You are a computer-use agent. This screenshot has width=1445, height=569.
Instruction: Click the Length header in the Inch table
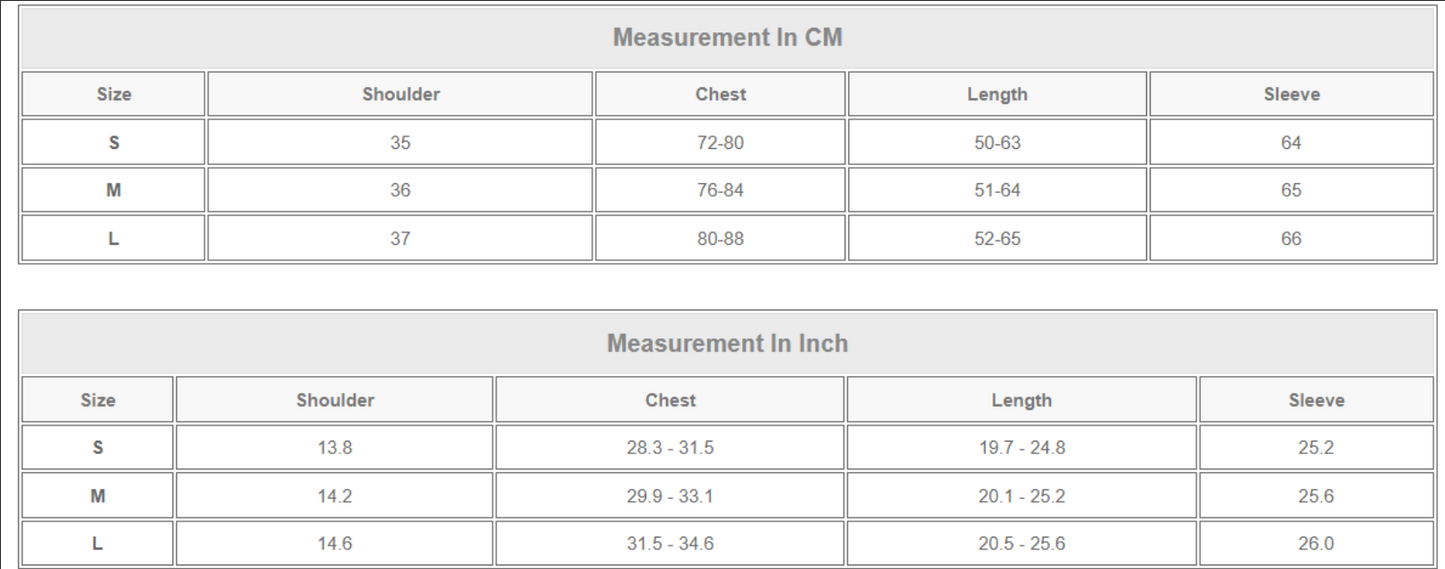[x=1021, y=400]
